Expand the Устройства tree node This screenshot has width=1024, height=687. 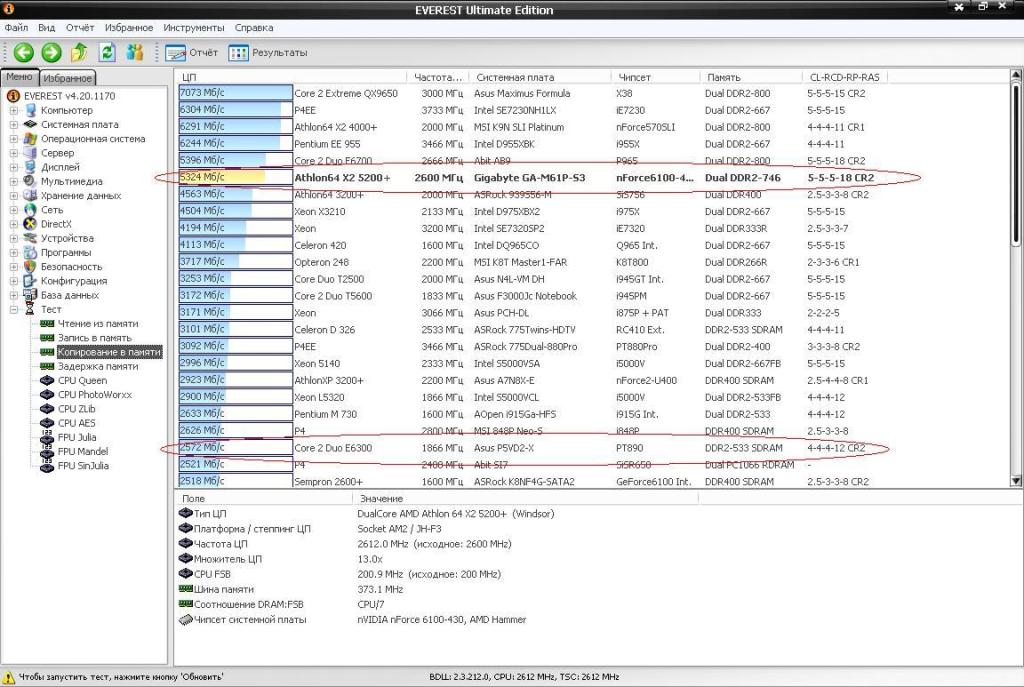14,238
